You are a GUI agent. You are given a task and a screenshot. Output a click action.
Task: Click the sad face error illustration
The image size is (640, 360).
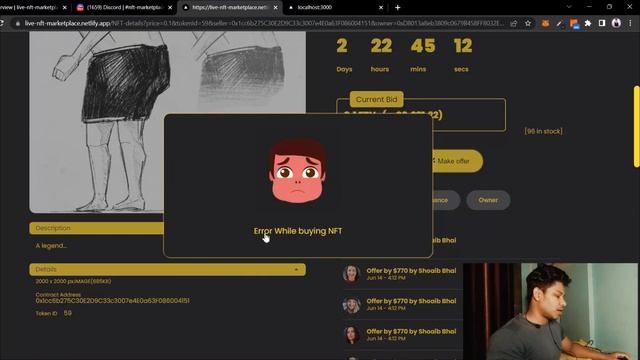298,172
